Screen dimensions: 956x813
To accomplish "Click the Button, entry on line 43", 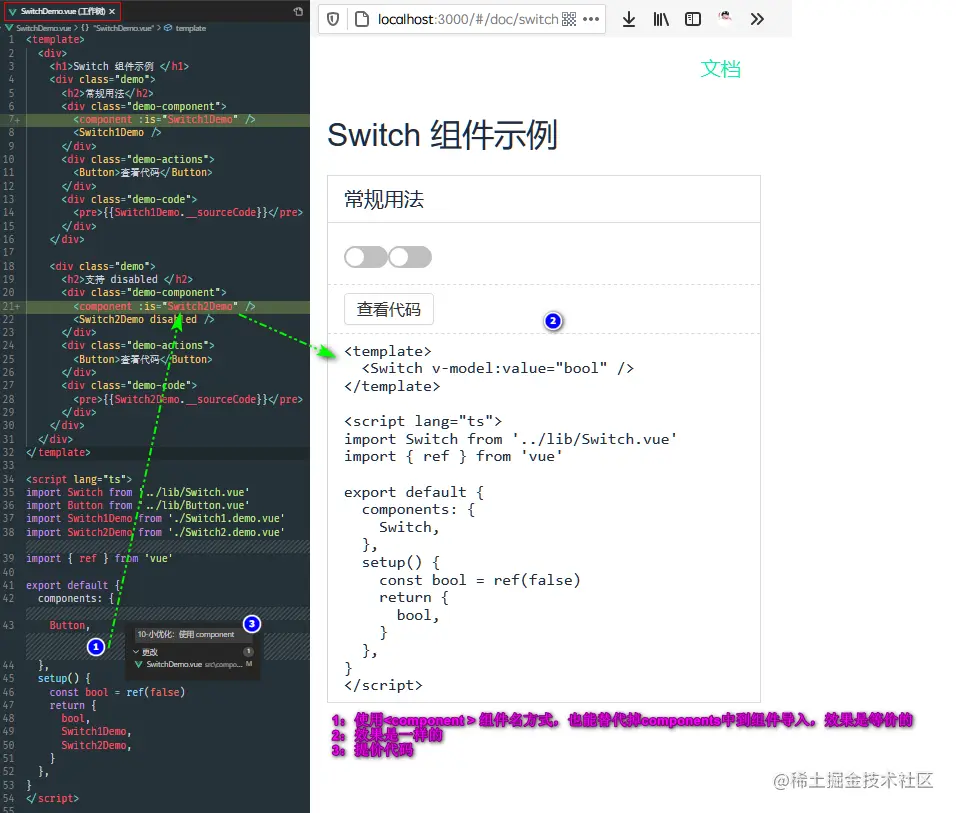I will [70, 625].
